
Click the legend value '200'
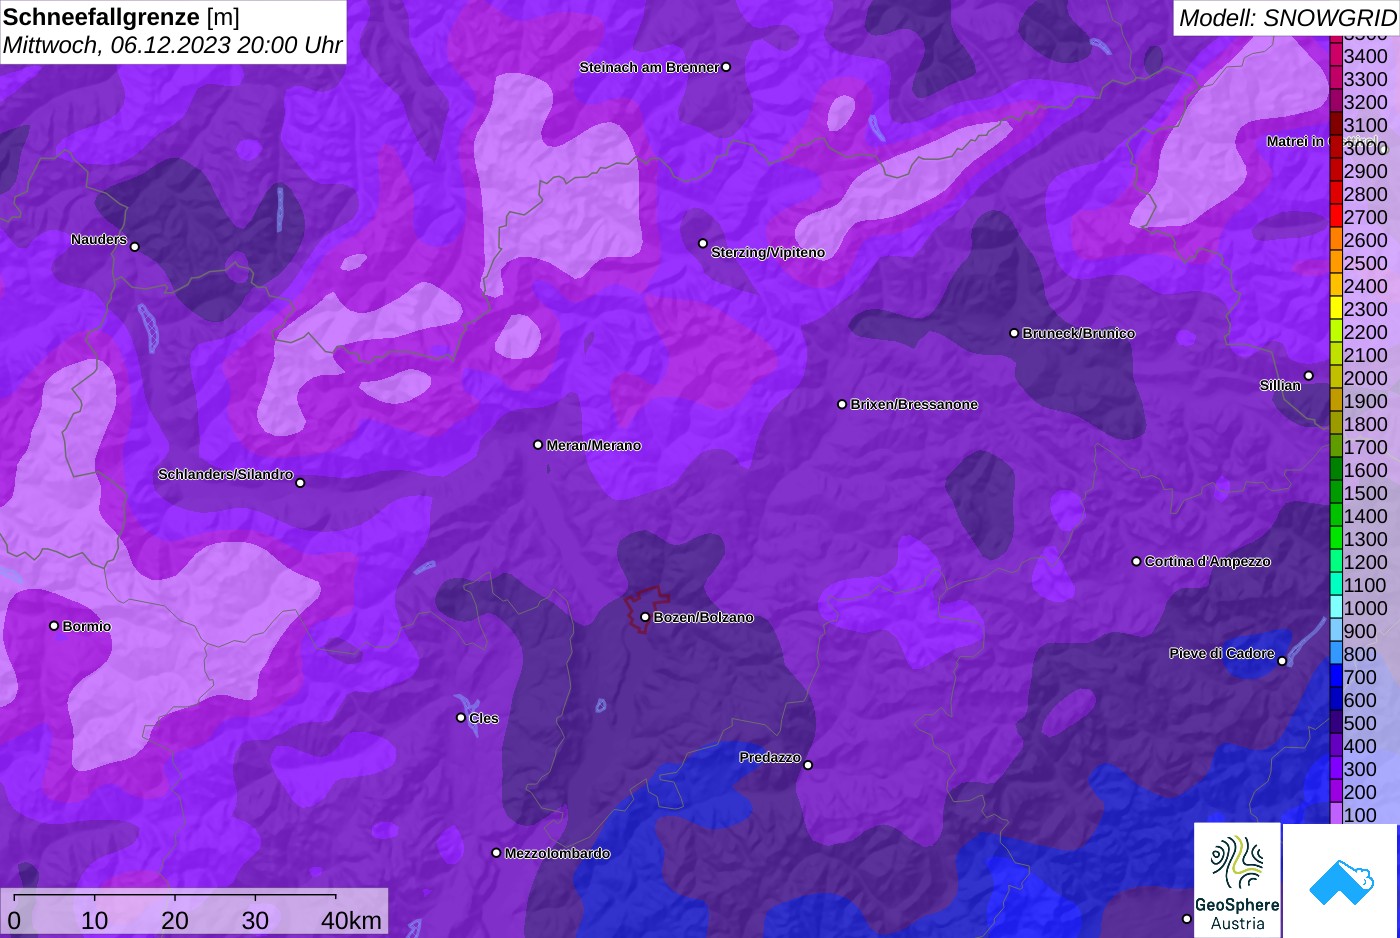1360,792
